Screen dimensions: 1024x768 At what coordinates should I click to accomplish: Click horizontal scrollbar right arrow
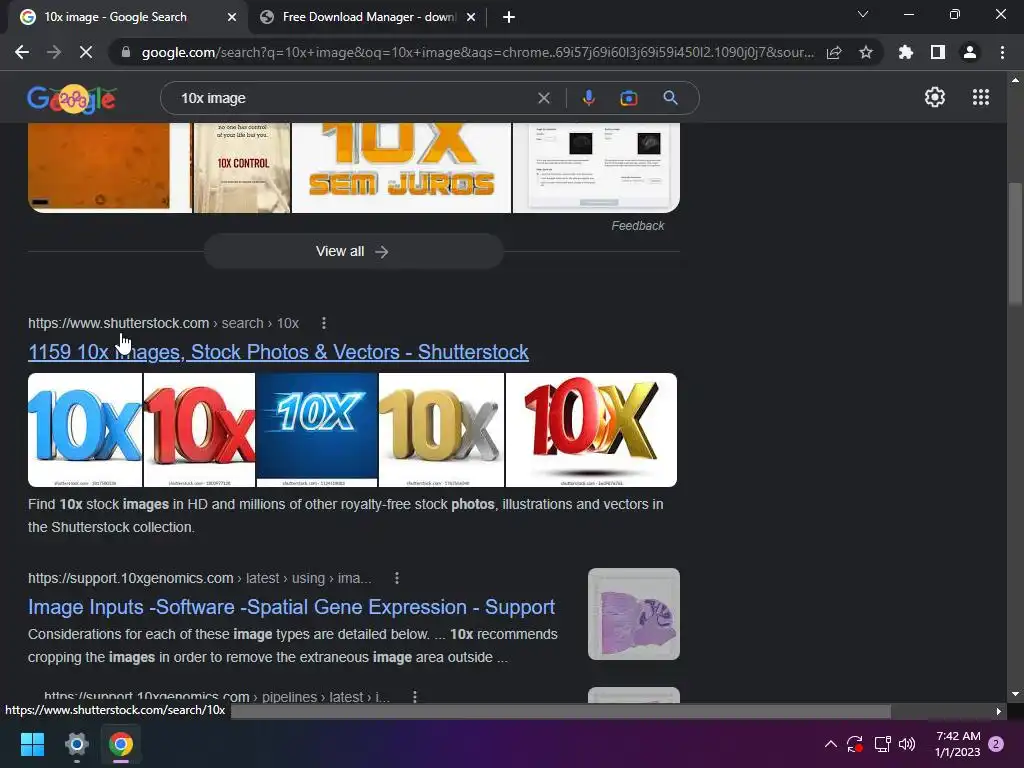(999, 711)
